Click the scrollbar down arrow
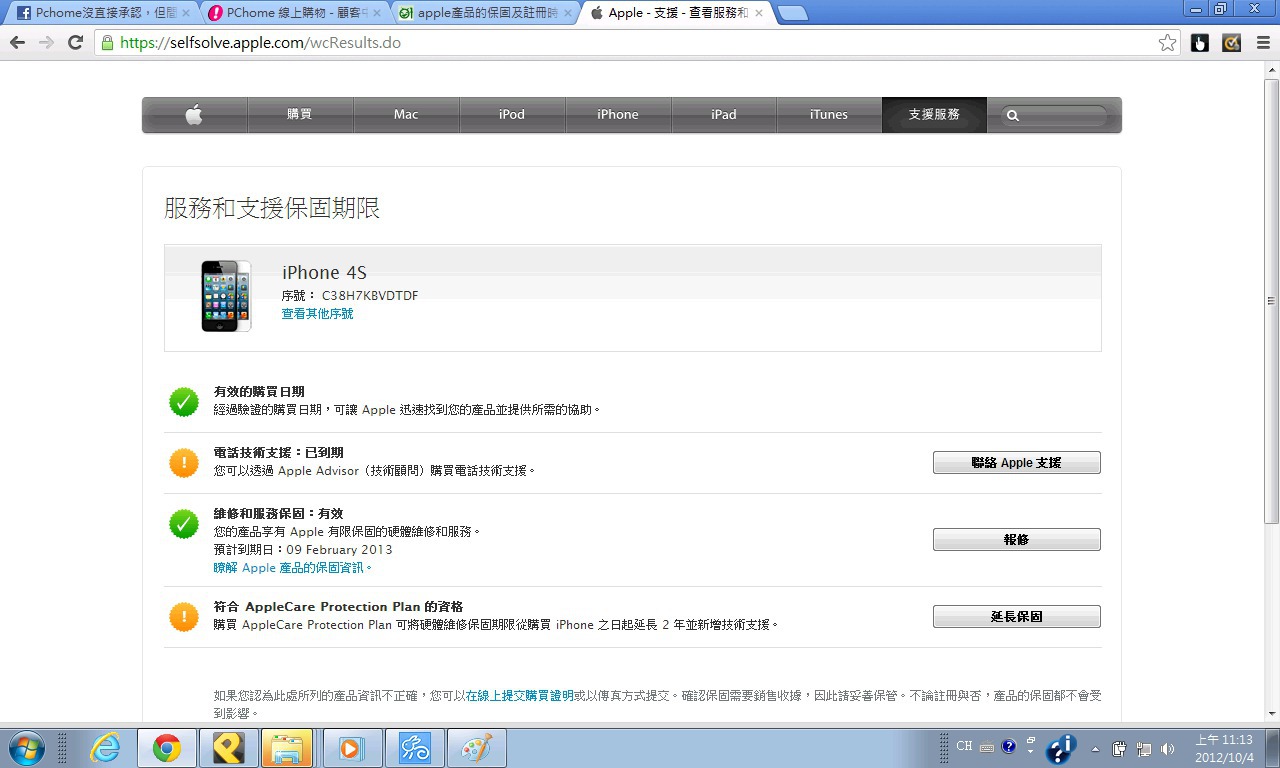The height and width of the screenshot is (768, 1280). [x=1272, y=713]
